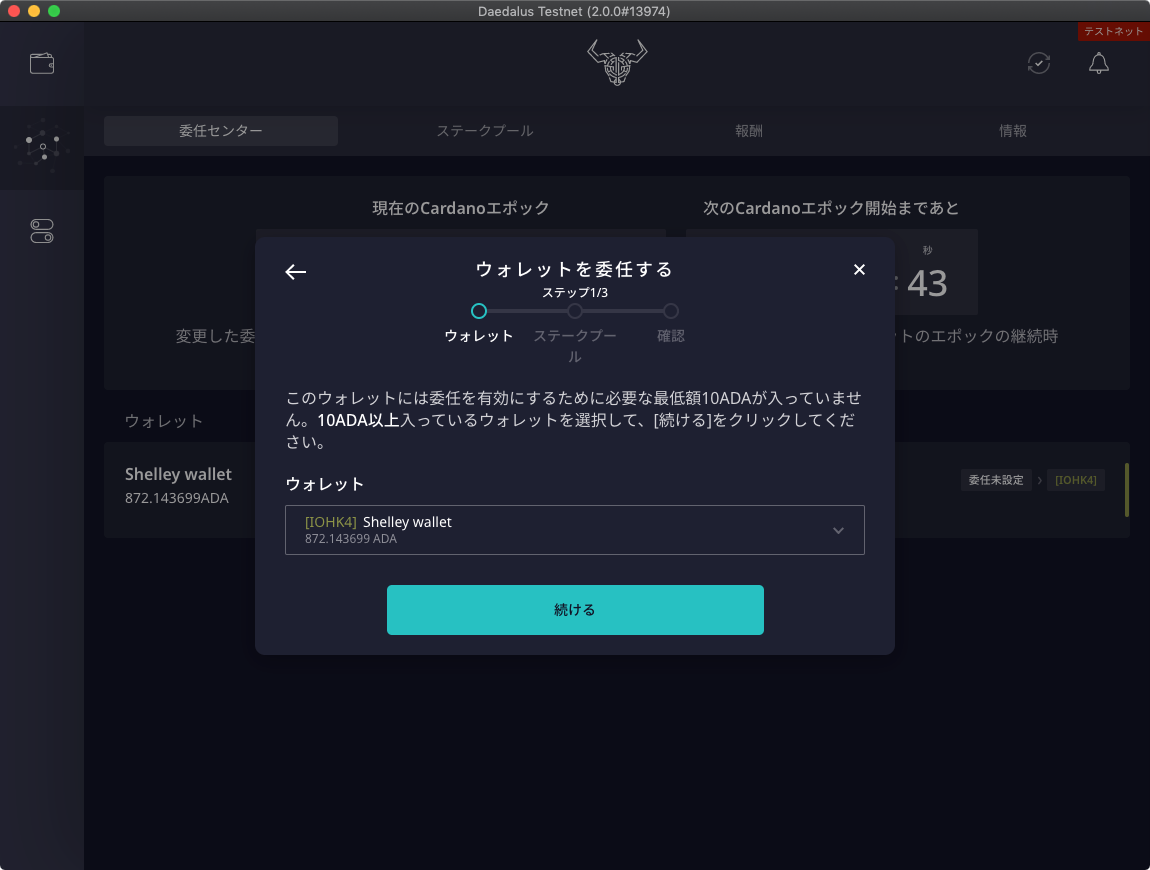Open the notifications bell
Image resolution: width=1150 pixels, height=870 pixels.
tap(1098, 63)
